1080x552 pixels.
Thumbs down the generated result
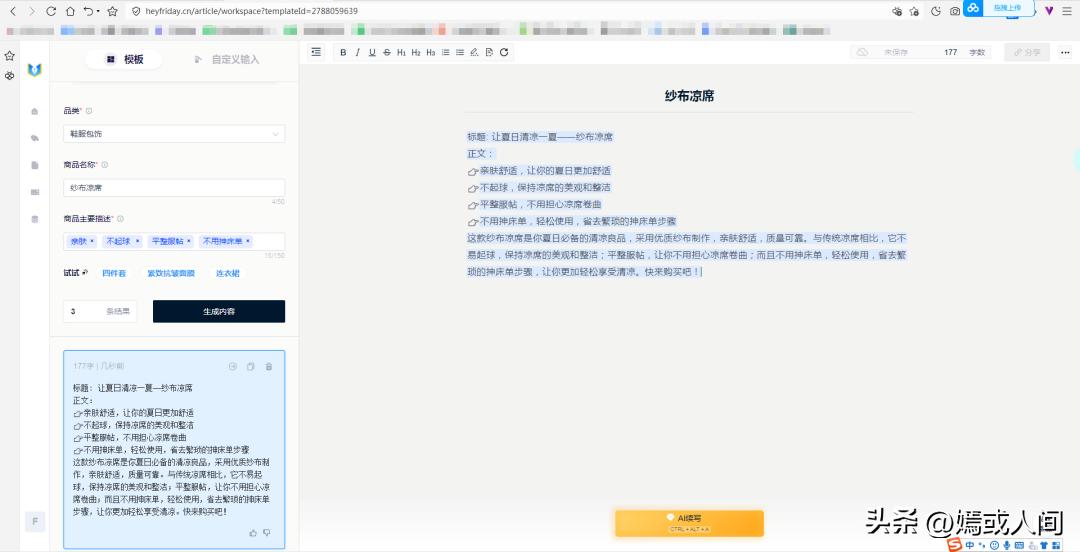click(267, 533)
